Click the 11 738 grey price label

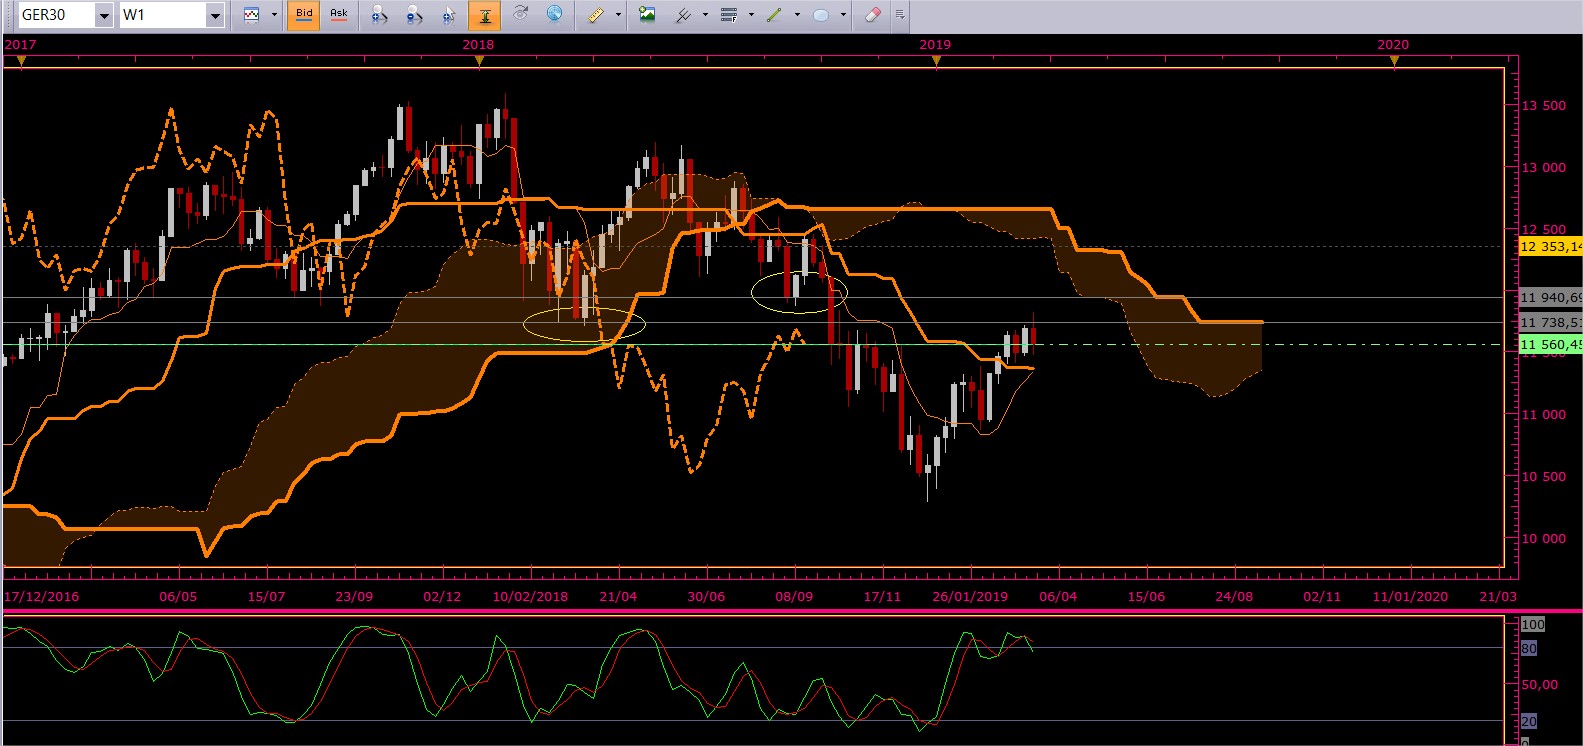pyautogui.click(x=1550, y=322)
